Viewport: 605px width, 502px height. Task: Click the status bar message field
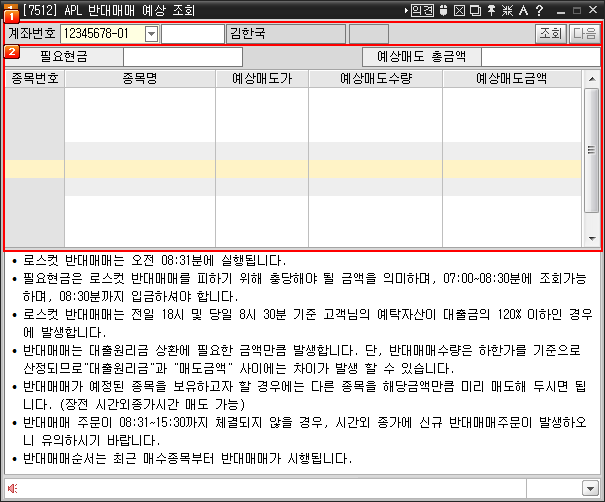click(x=265, y=489)
